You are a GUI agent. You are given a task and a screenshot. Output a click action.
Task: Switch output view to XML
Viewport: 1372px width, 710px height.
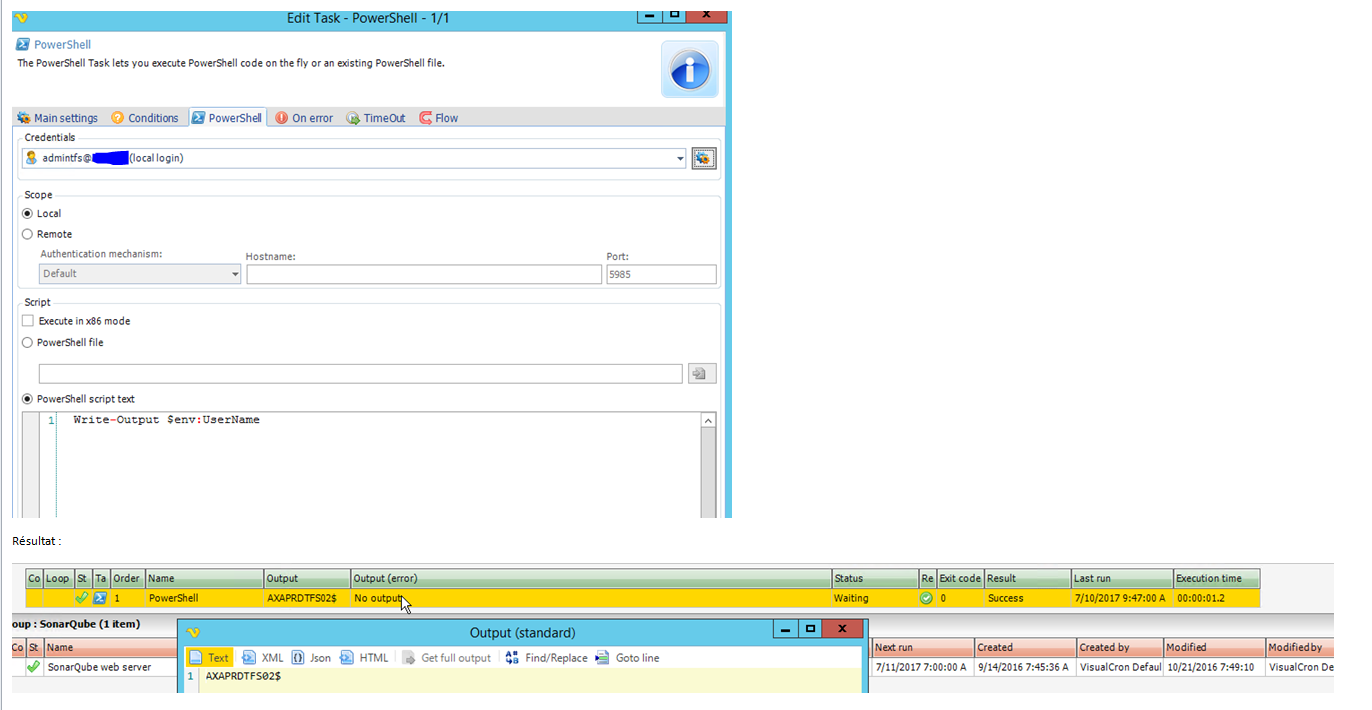click(263, 658)
